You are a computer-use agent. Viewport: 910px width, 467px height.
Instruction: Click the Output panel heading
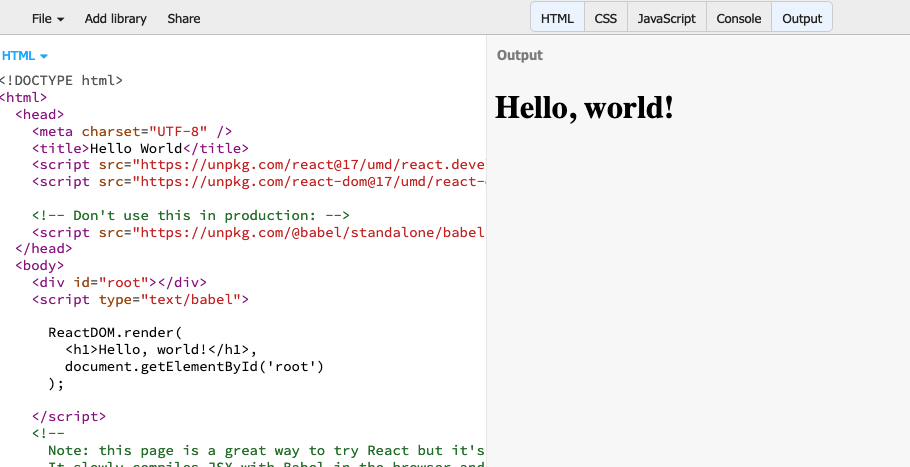tap(519, 55)
